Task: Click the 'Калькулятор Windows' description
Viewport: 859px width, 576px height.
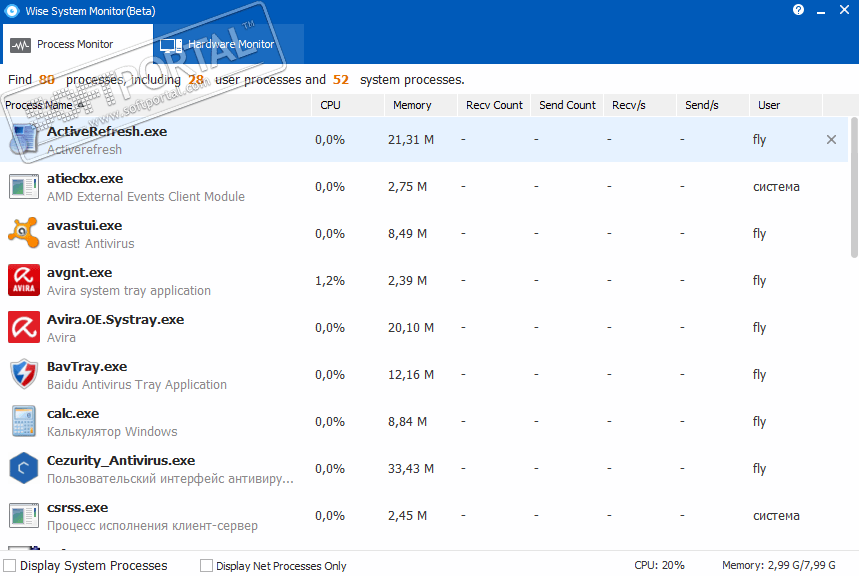Action: 112,432
